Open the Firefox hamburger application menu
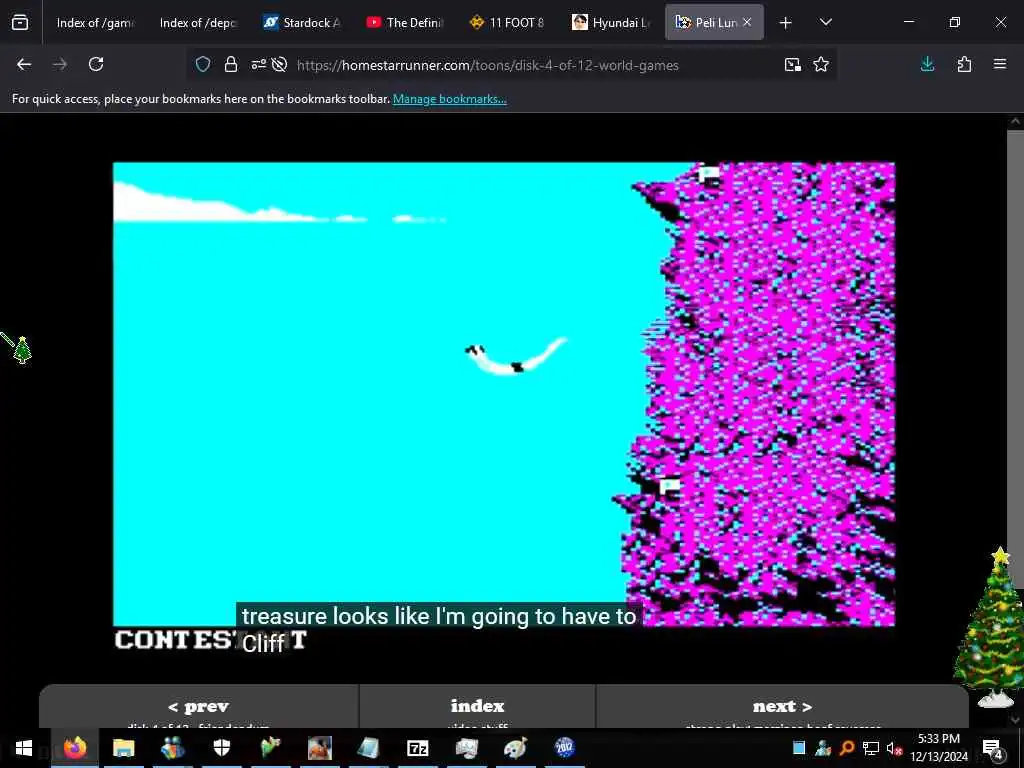This screenshot has height=768, width=1024. pos(1000,64)
